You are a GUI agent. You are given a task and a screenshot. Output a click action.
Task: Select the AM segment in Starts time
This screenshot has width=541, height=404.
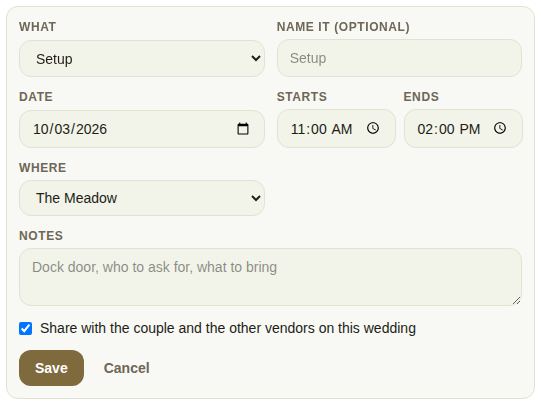coord(342,129)
